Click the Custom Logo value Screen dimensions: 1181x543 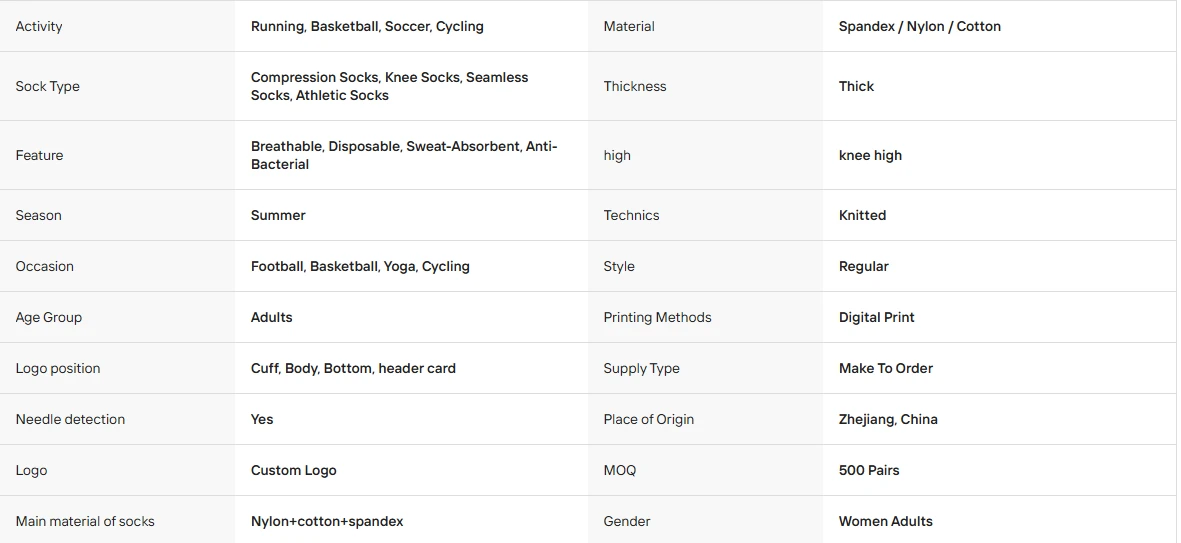[294, 471]
